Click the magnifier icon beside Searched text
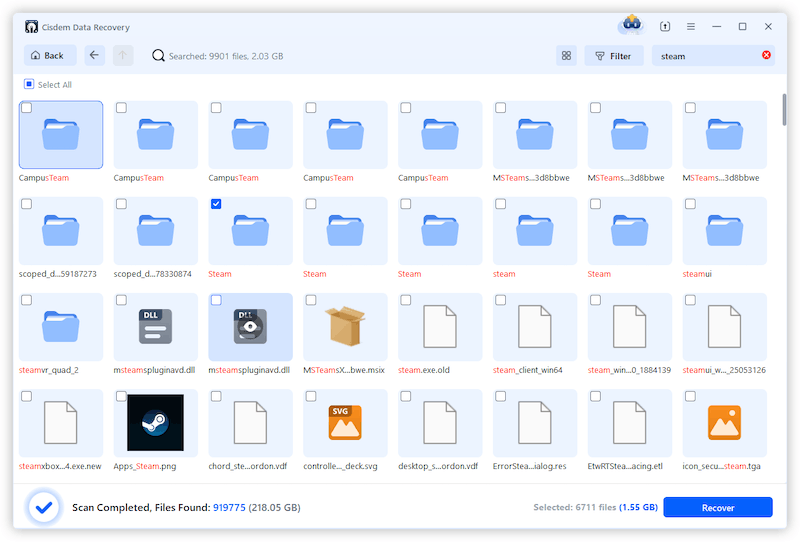Image resolution: width=800 pixels, height=542 pixels. point(158,55)
